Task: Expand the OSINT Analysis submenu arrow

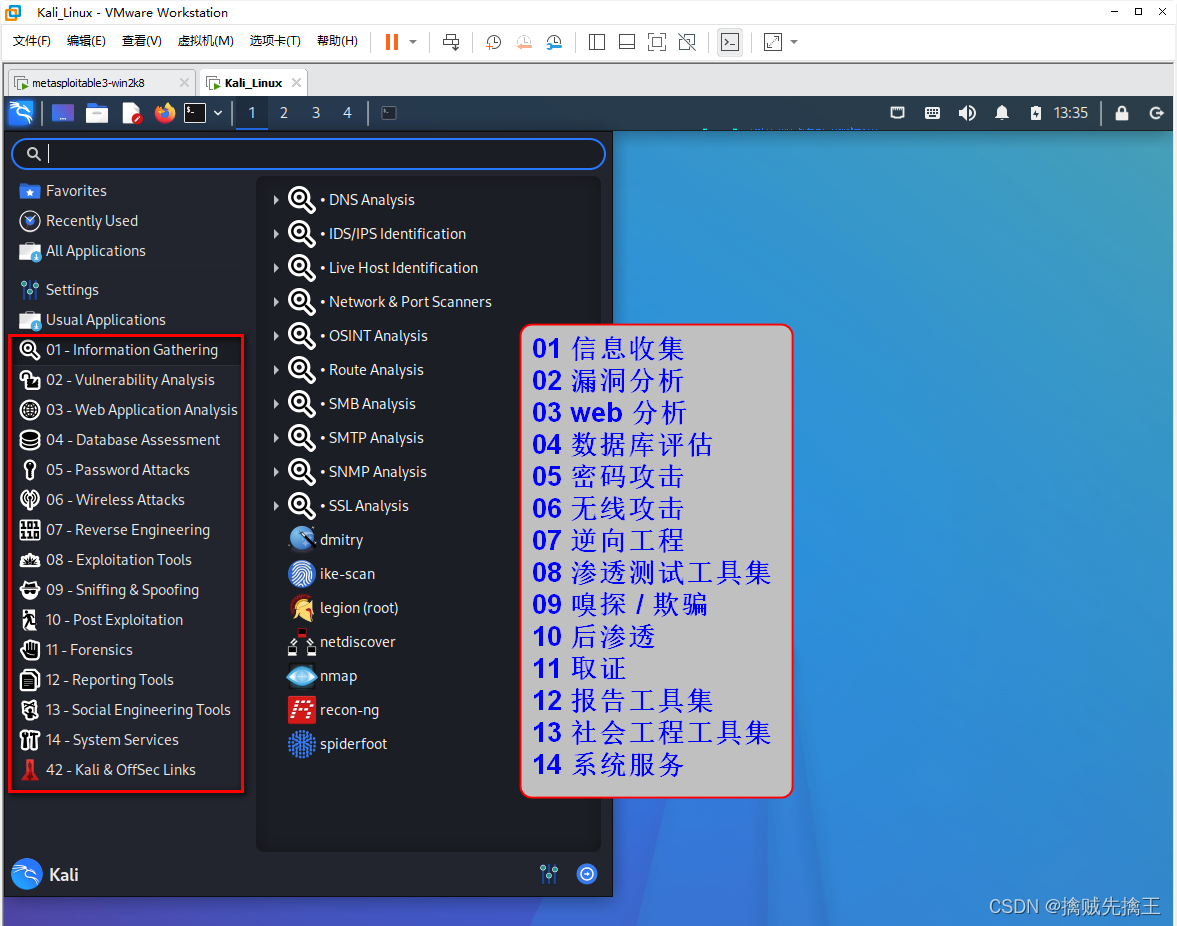Action: 276,335
